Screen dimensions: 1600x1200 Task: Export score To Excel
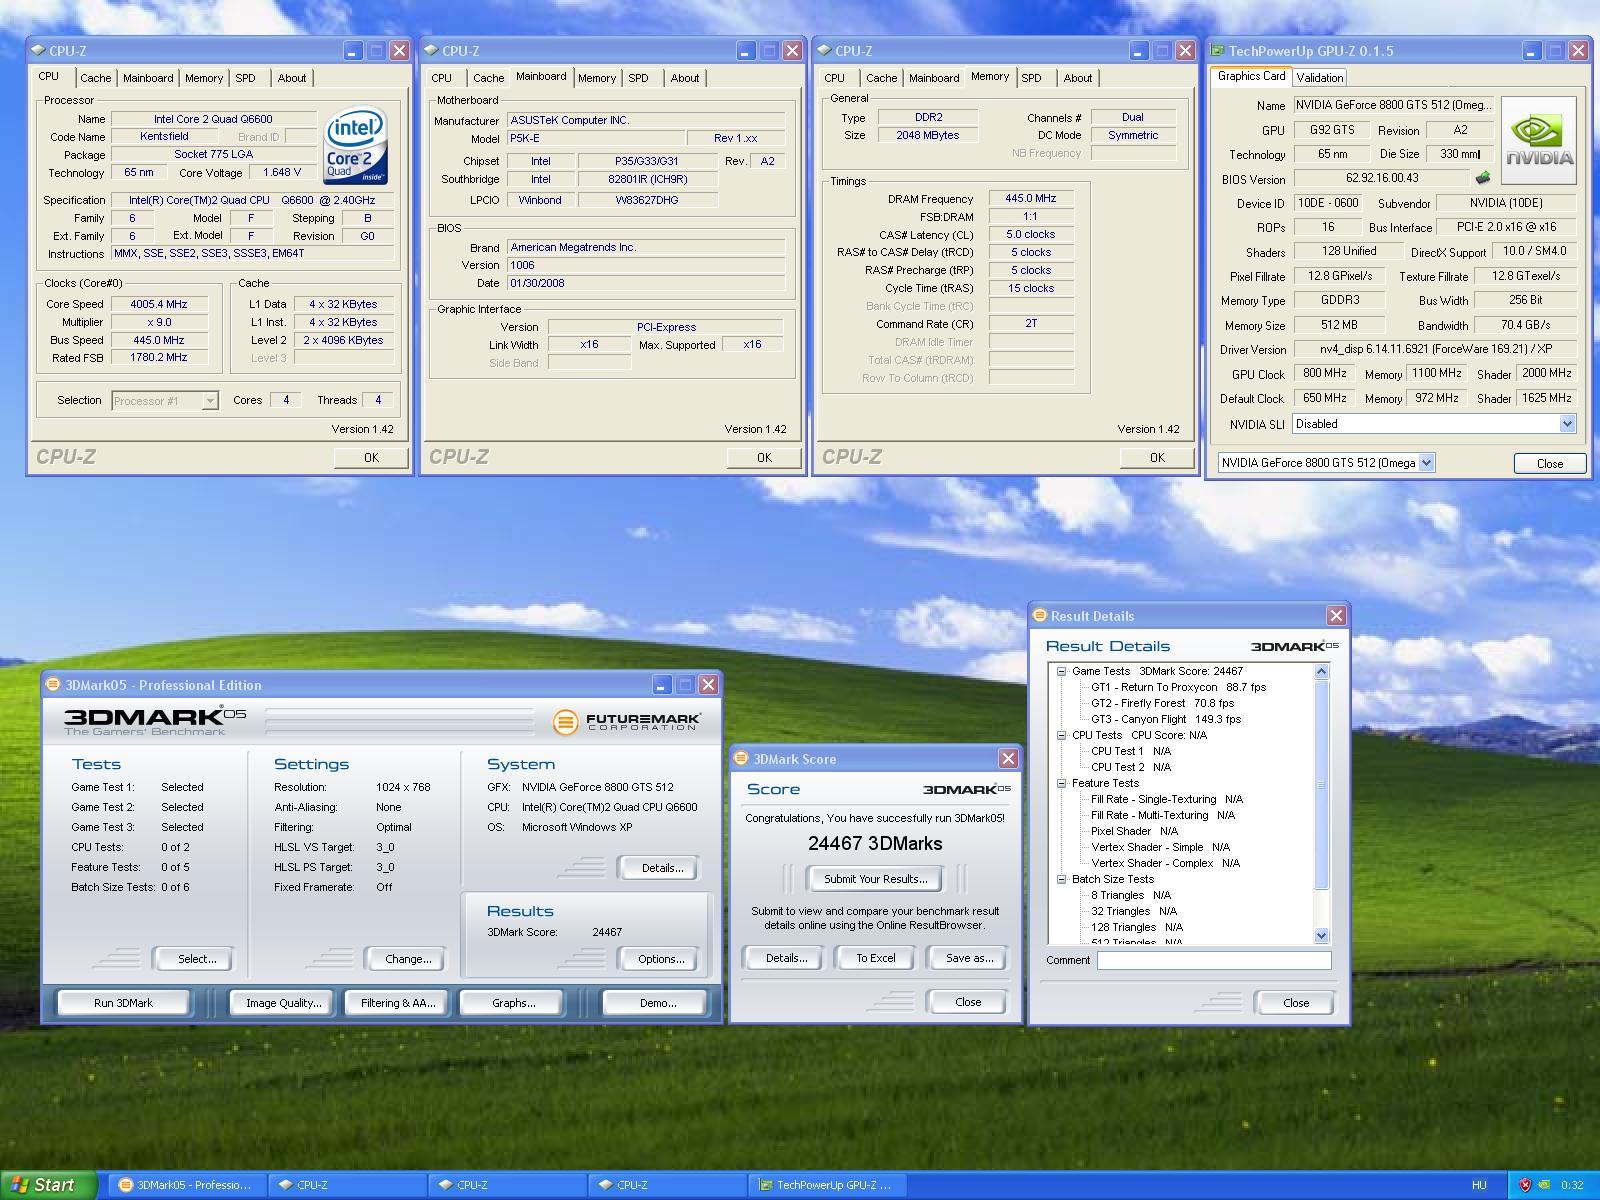point(876,958)
